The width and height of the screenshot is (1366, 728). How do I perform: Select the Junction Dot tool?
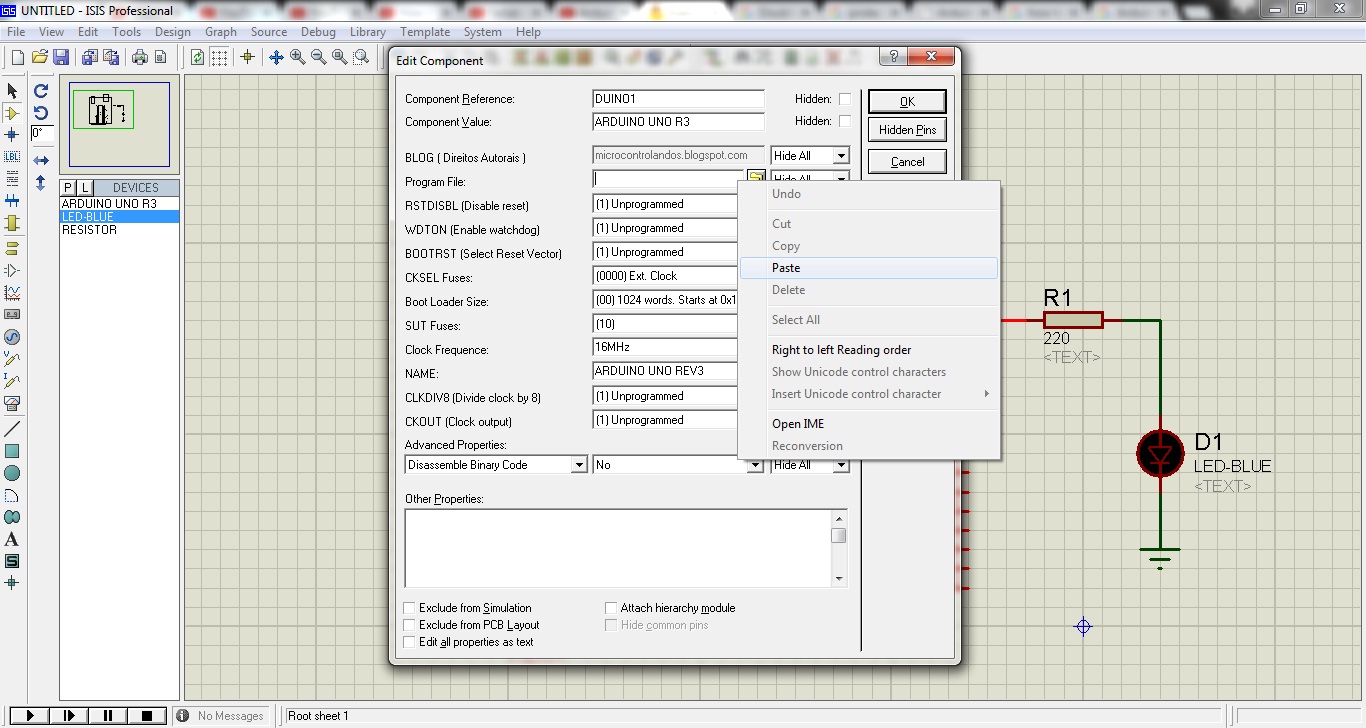click(x=12, y=134)
